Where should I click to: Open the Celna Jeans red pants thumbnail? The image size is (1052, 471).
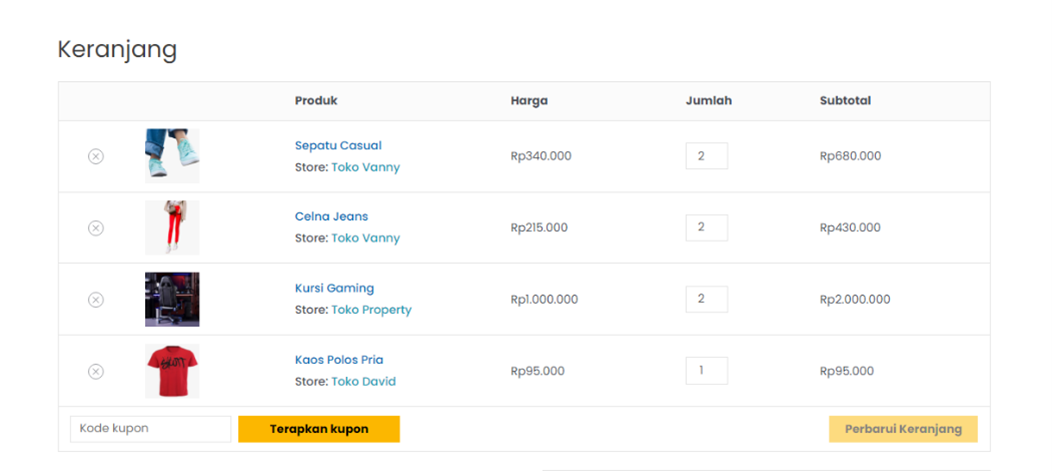pos(172,228)
